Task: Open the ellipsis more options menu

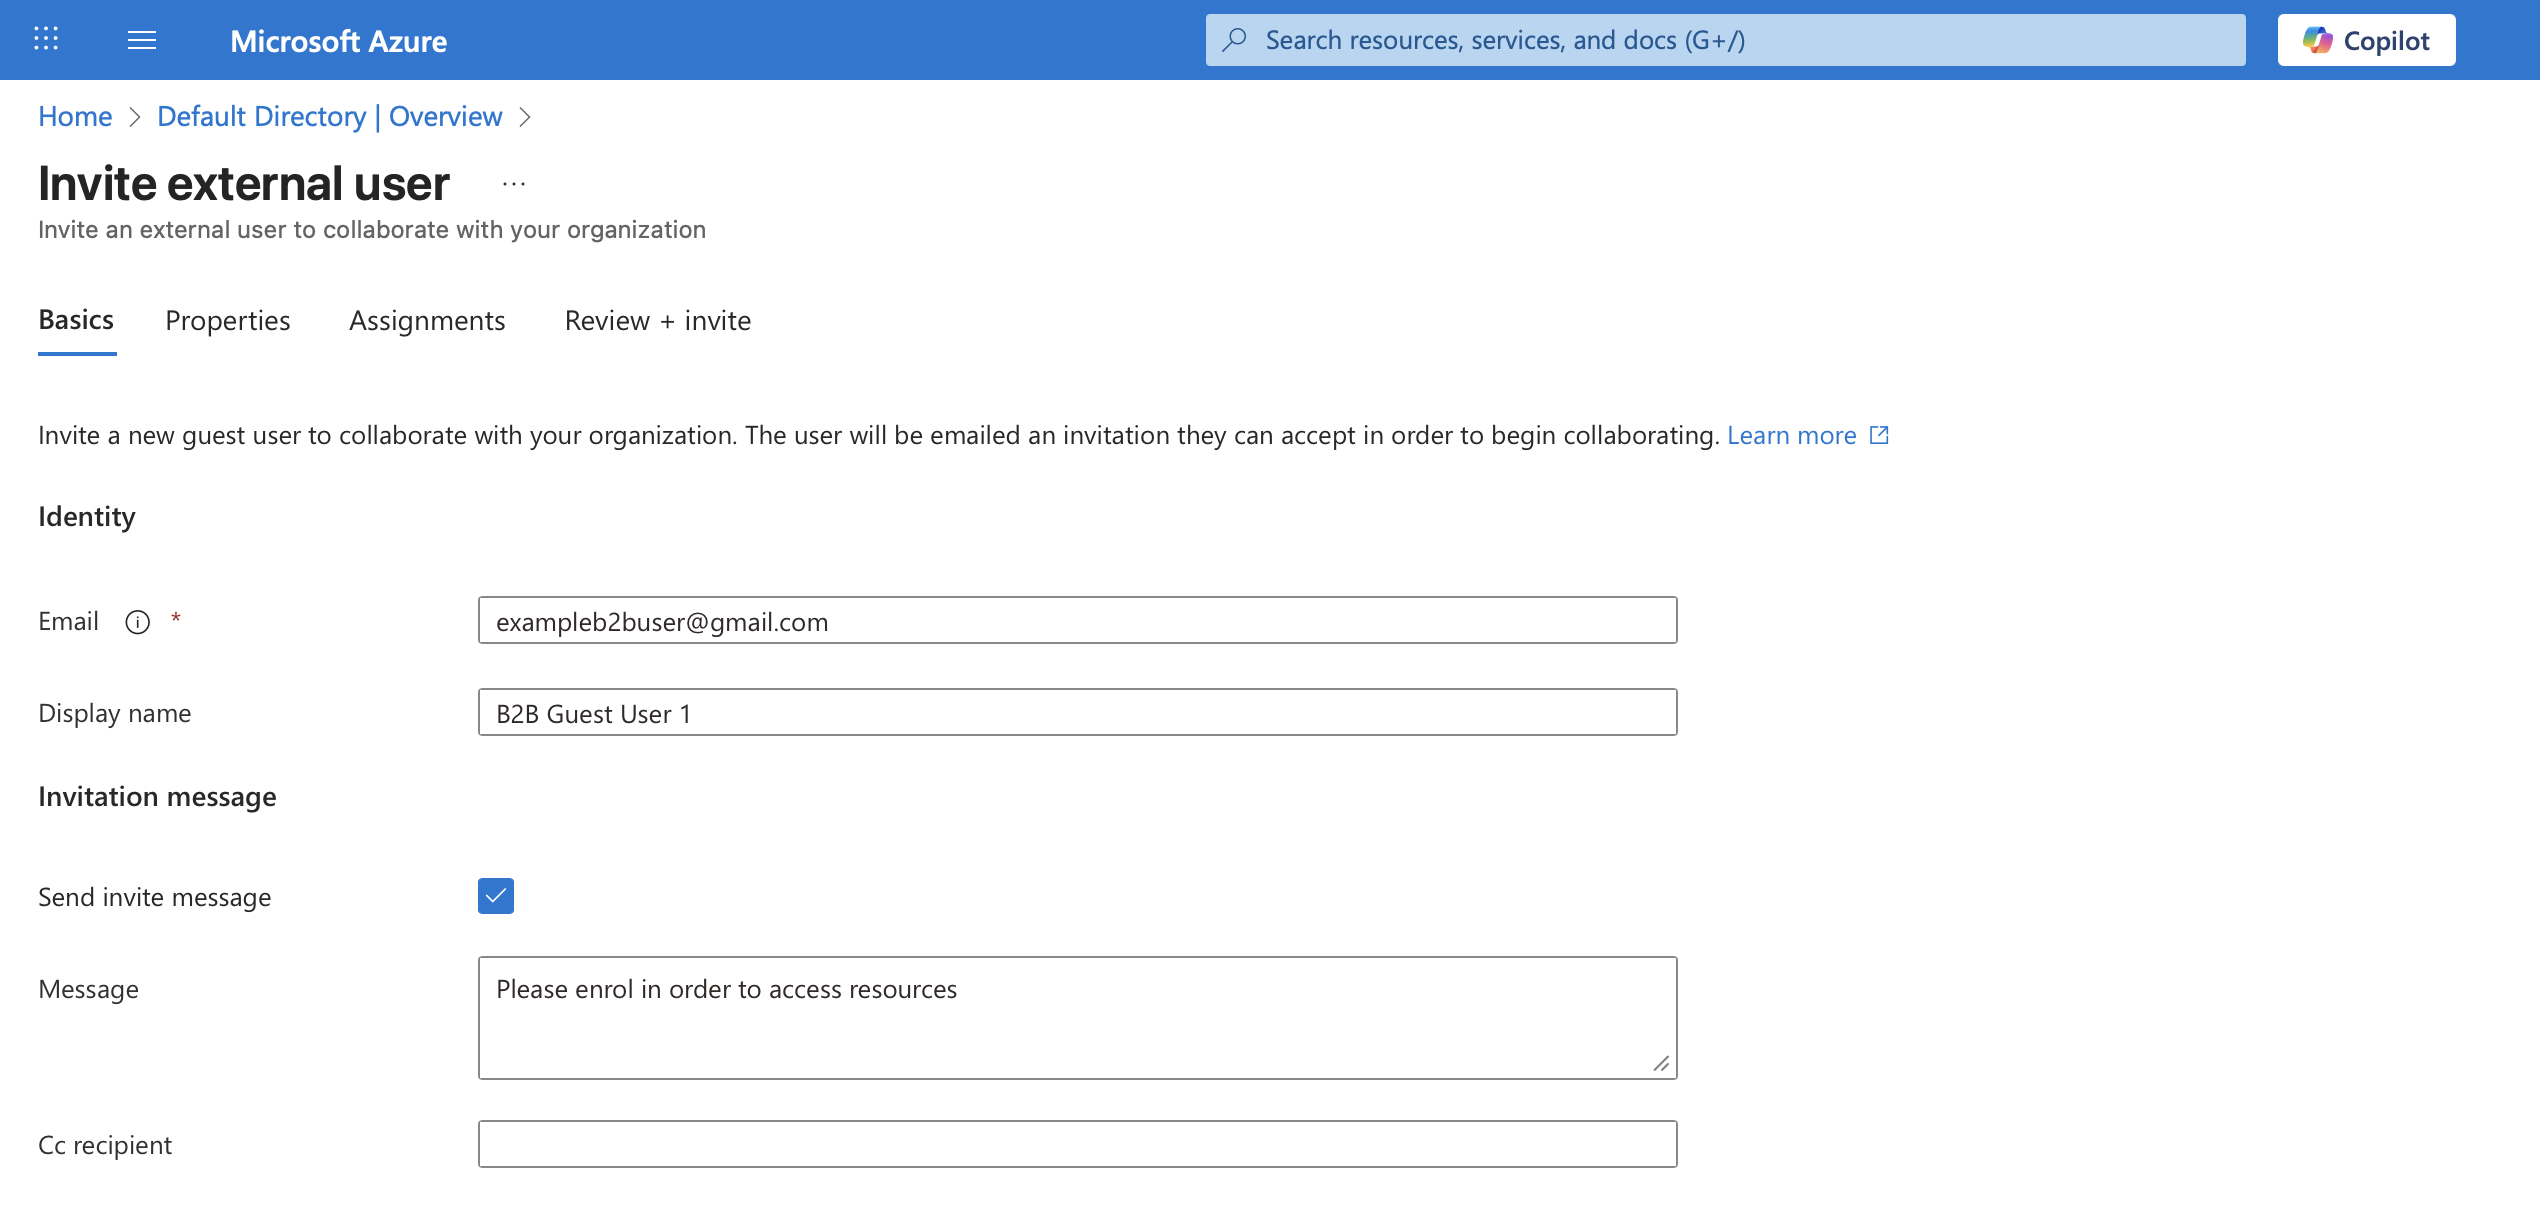Action: [x=514, y=184]
